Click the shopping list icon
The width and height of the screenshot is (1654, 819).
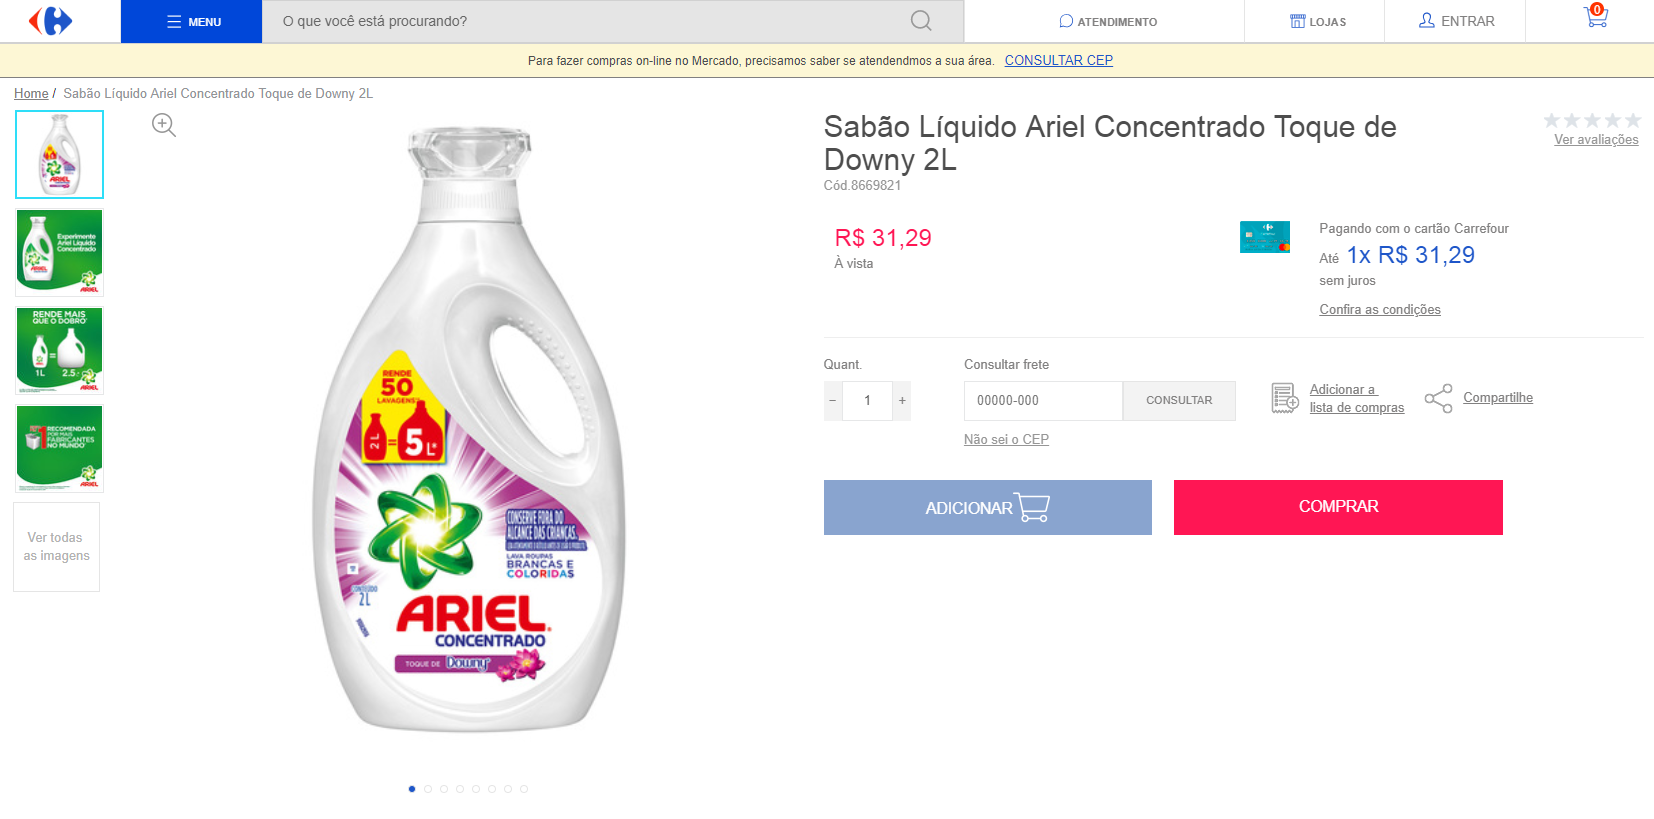pos(1285,398)
